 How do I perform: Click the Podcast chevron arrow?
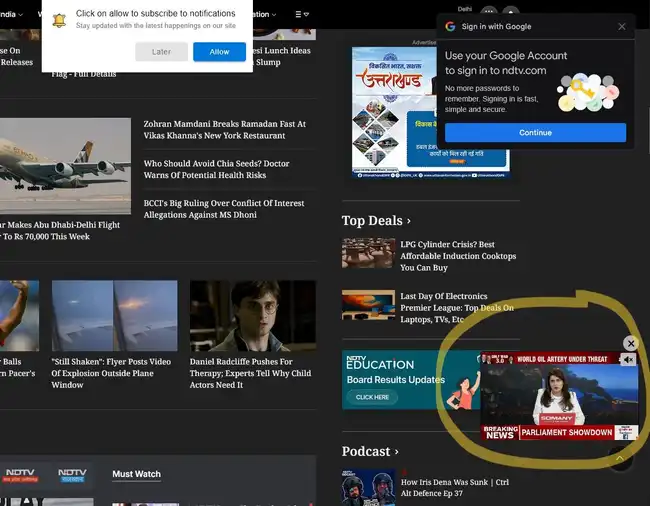click(x=397, y=452)
